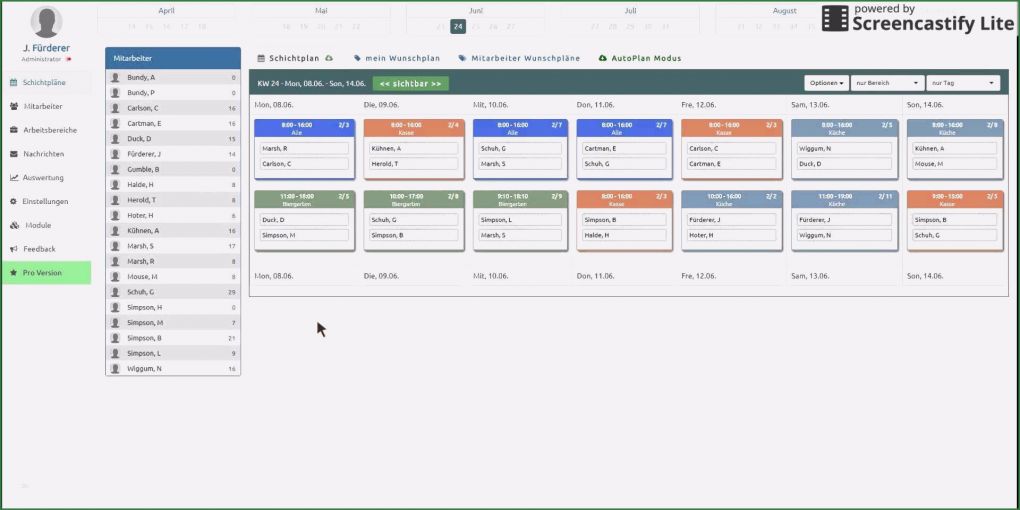Activate AutoPlan Modus

[x=640, y=59]
